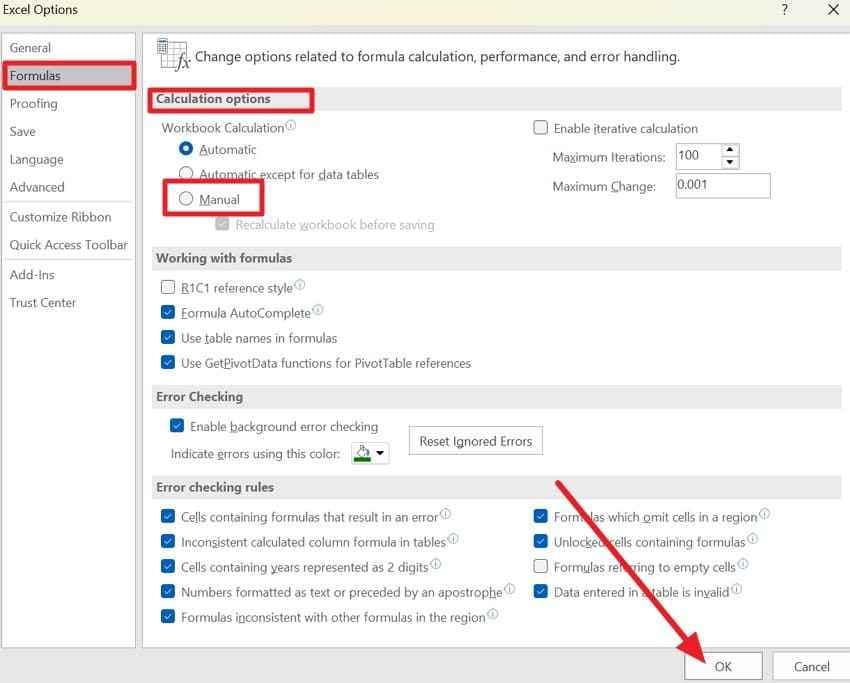Toggle Use table names in formulas
This screenshot has width=850, height=683.
coord(168,337)
